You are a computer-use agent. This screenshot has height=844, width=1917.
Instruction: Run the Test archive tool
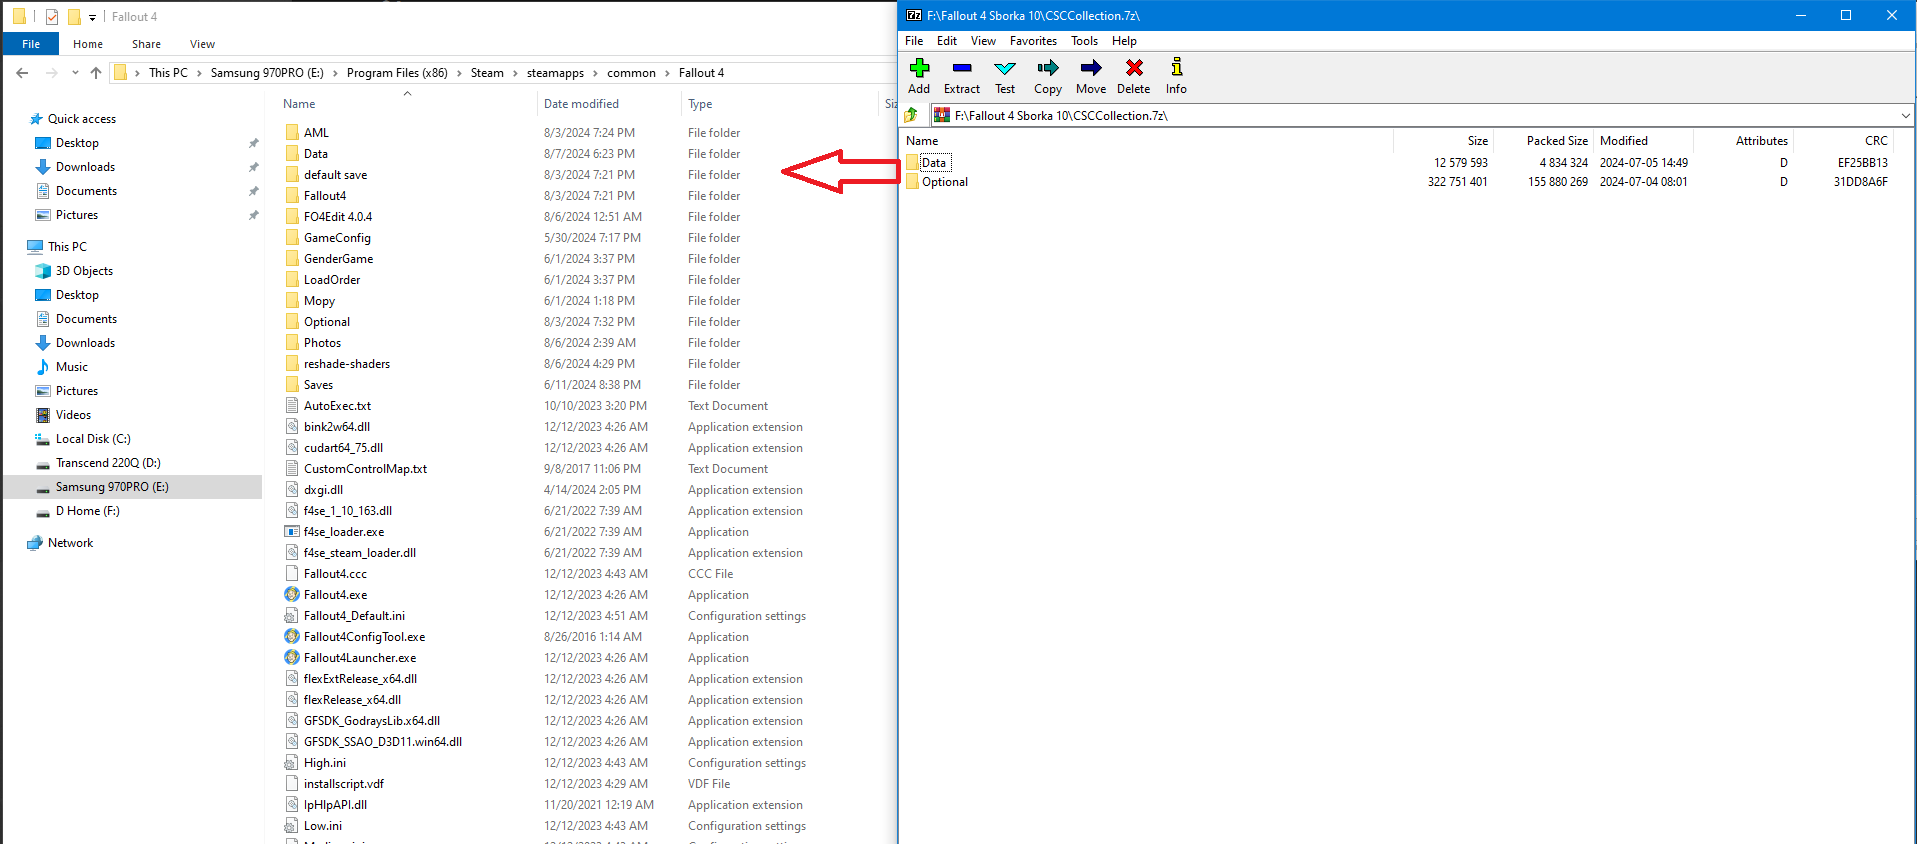tap(1004, 76)
